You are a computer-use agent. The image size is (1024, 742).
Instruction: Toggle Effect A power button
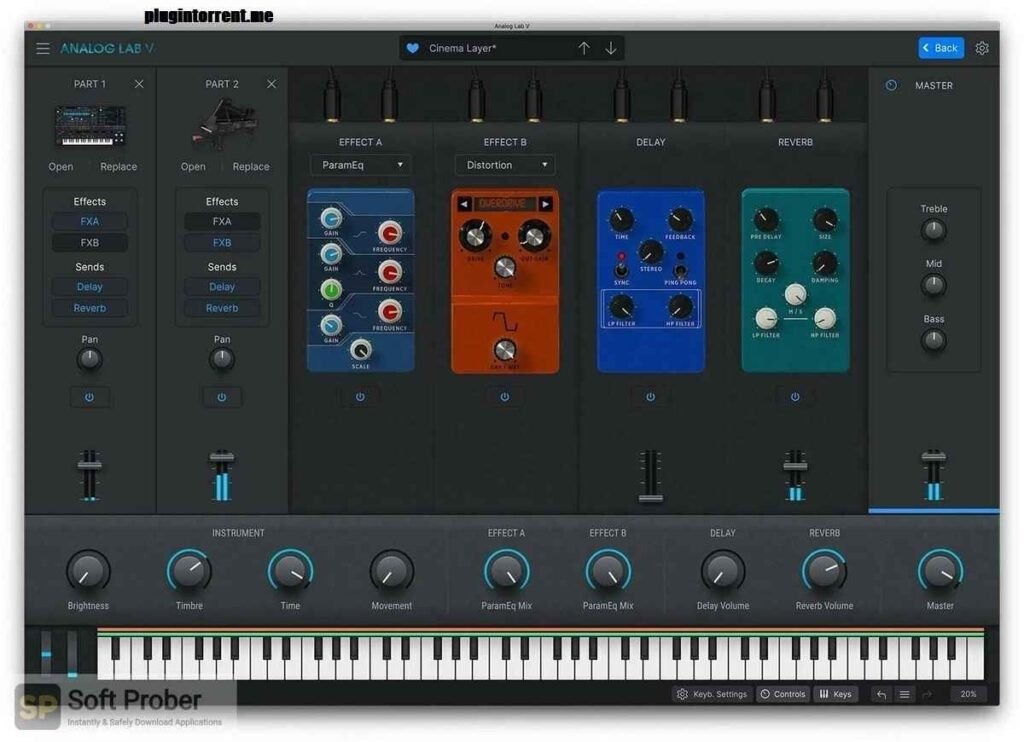[x=360, y=396]
